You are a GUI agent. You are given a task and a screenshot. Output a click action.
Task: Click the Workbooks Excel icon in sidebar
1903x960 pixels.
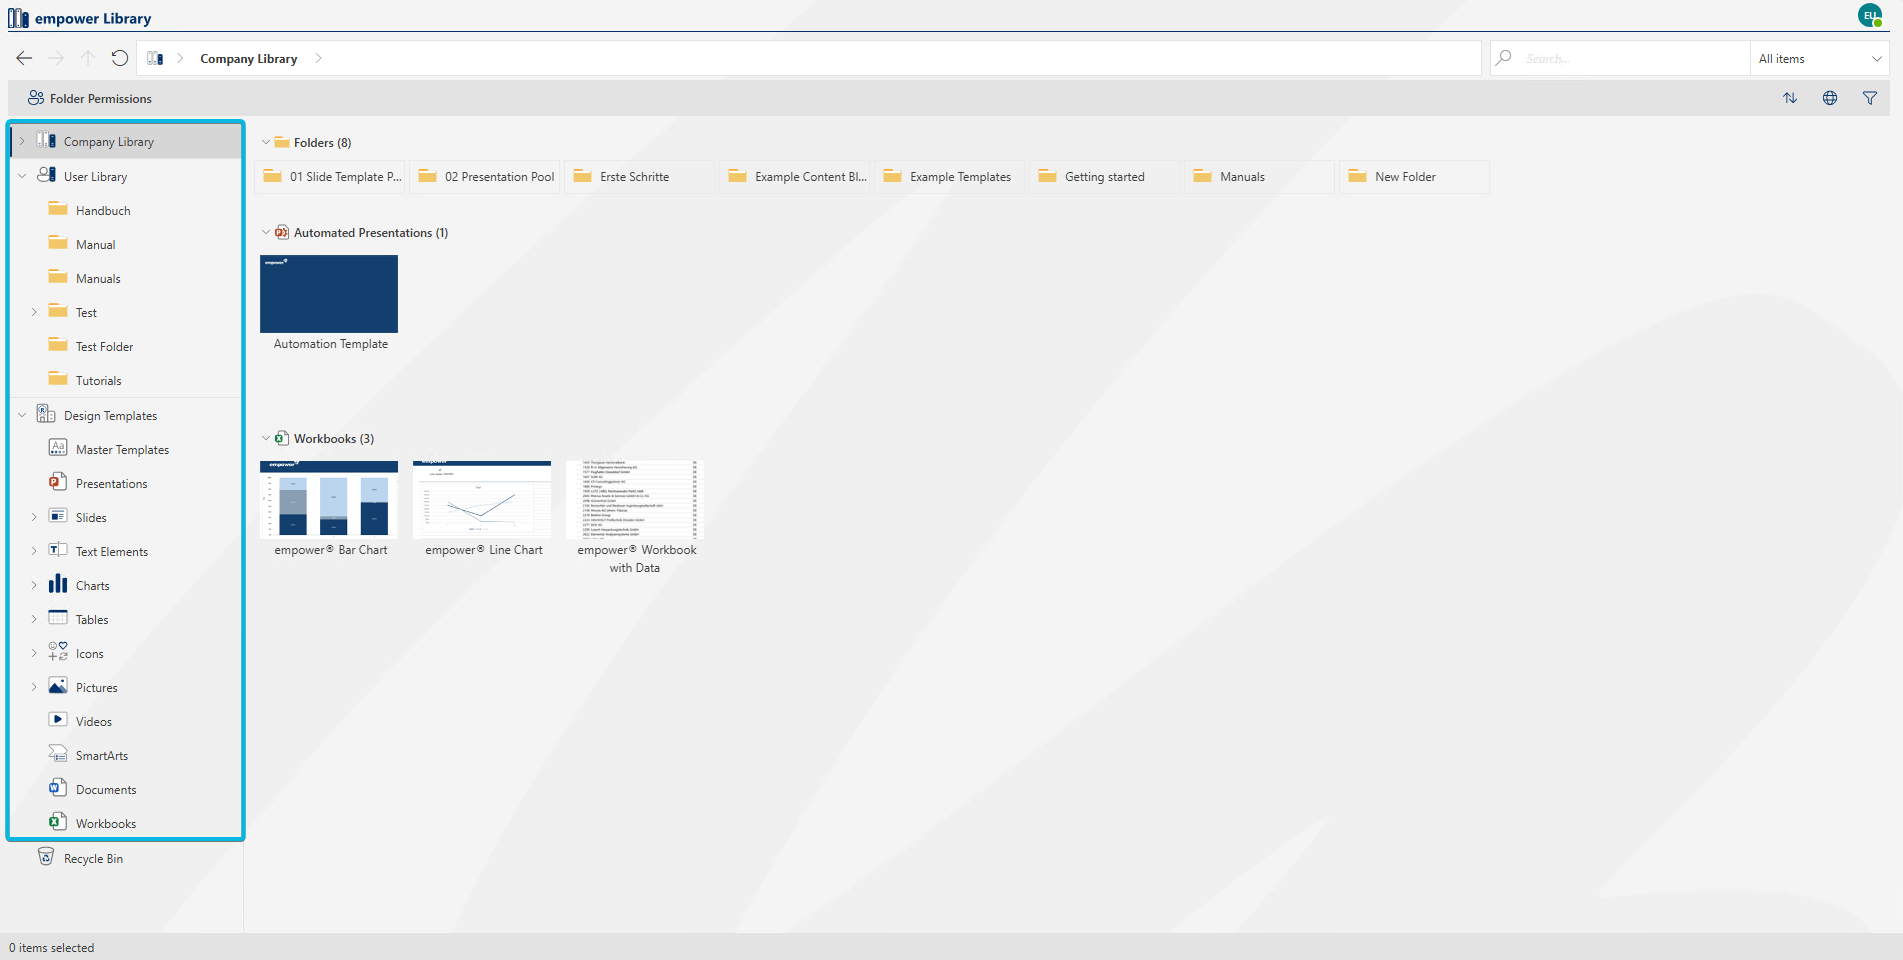click(58, 822)
